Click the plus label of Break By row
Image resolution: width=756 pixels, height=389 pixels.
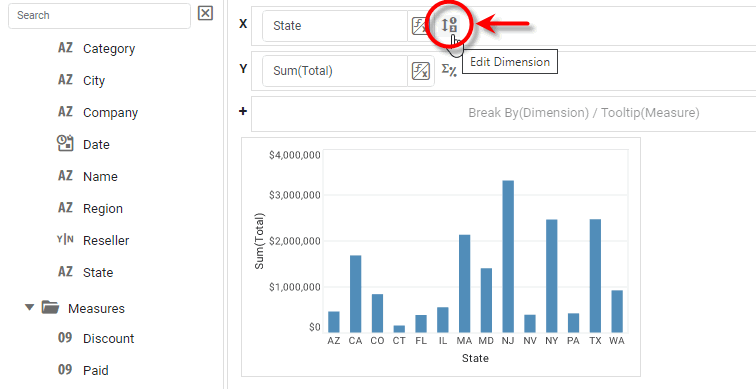tap(243, 111)
